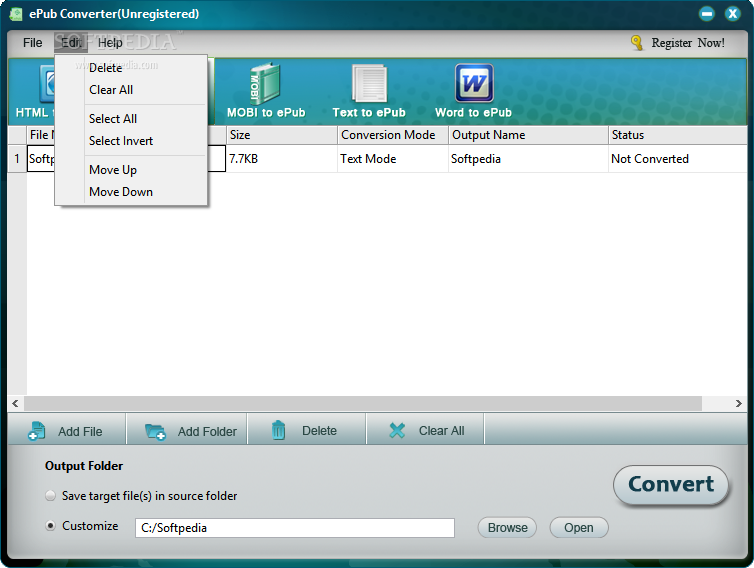Click the key icon beside Register Now
The image size is (754, 568).
pos(637,43)
